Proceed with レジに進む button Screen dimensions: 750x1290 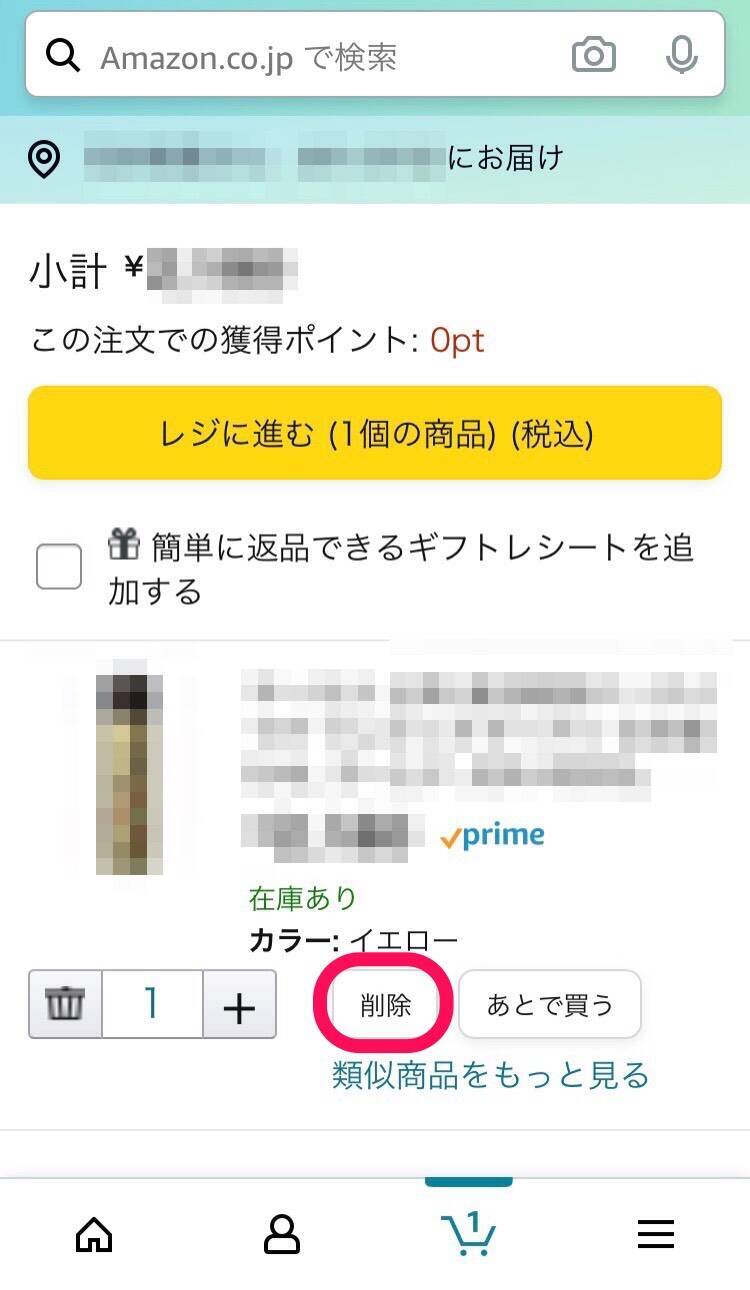375,433
